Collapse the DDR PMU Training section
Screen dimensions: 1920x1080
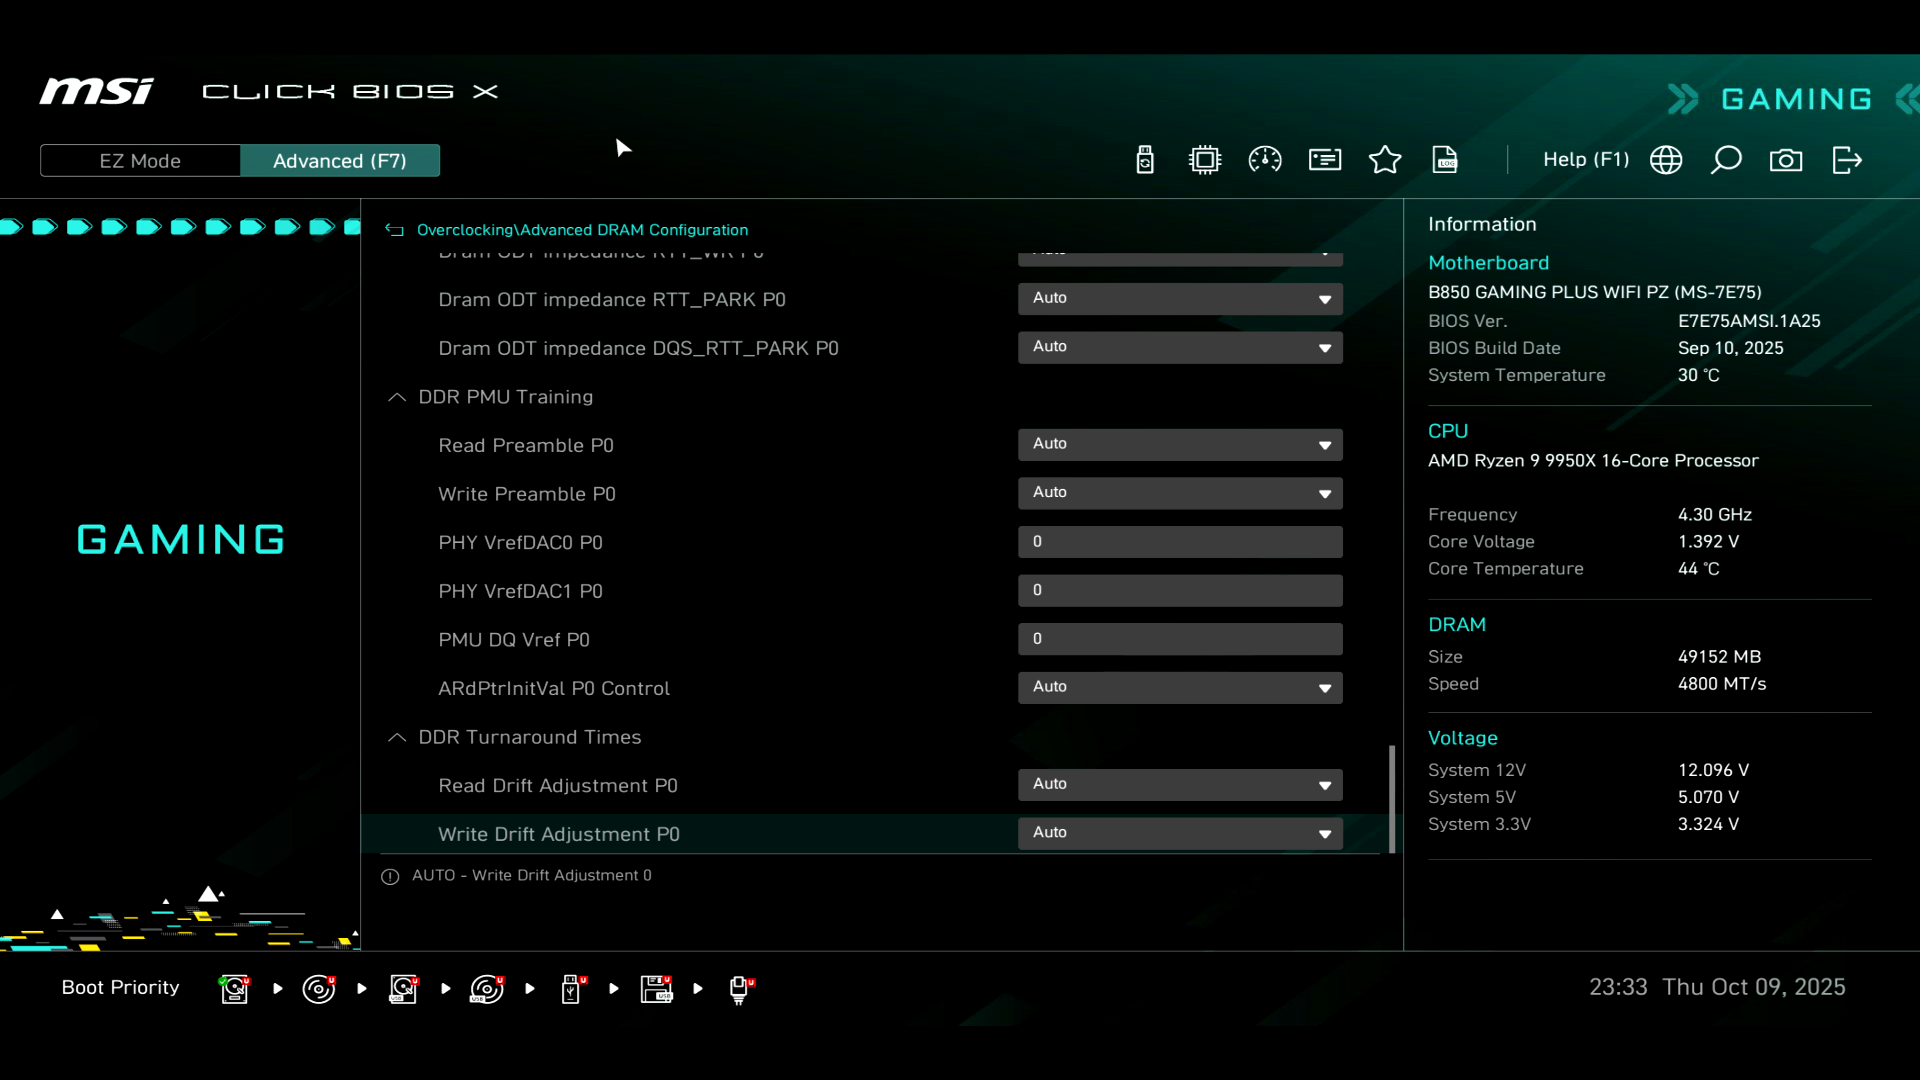coord(397,397)
